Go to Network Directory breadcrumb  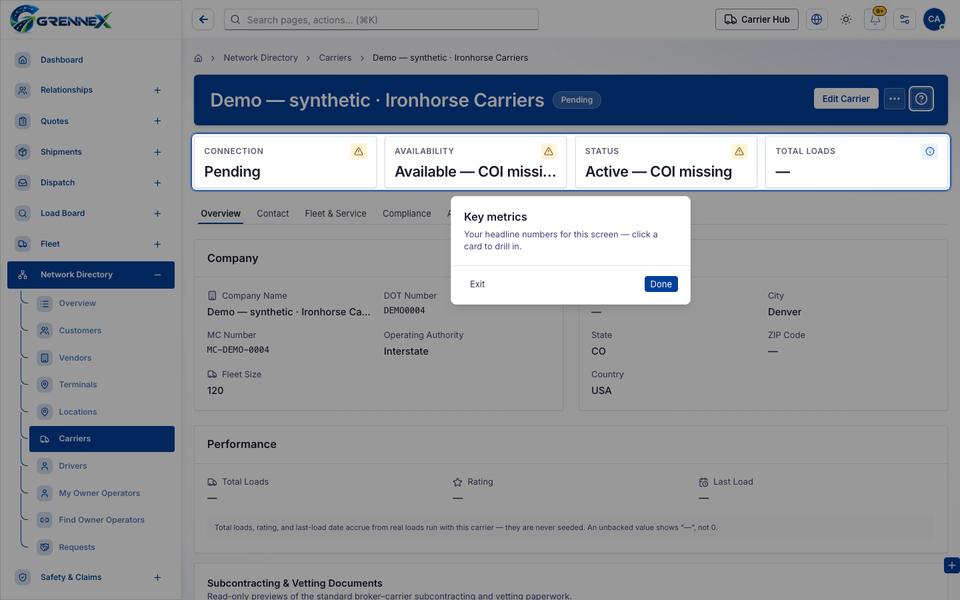click(x=260, y=58)
